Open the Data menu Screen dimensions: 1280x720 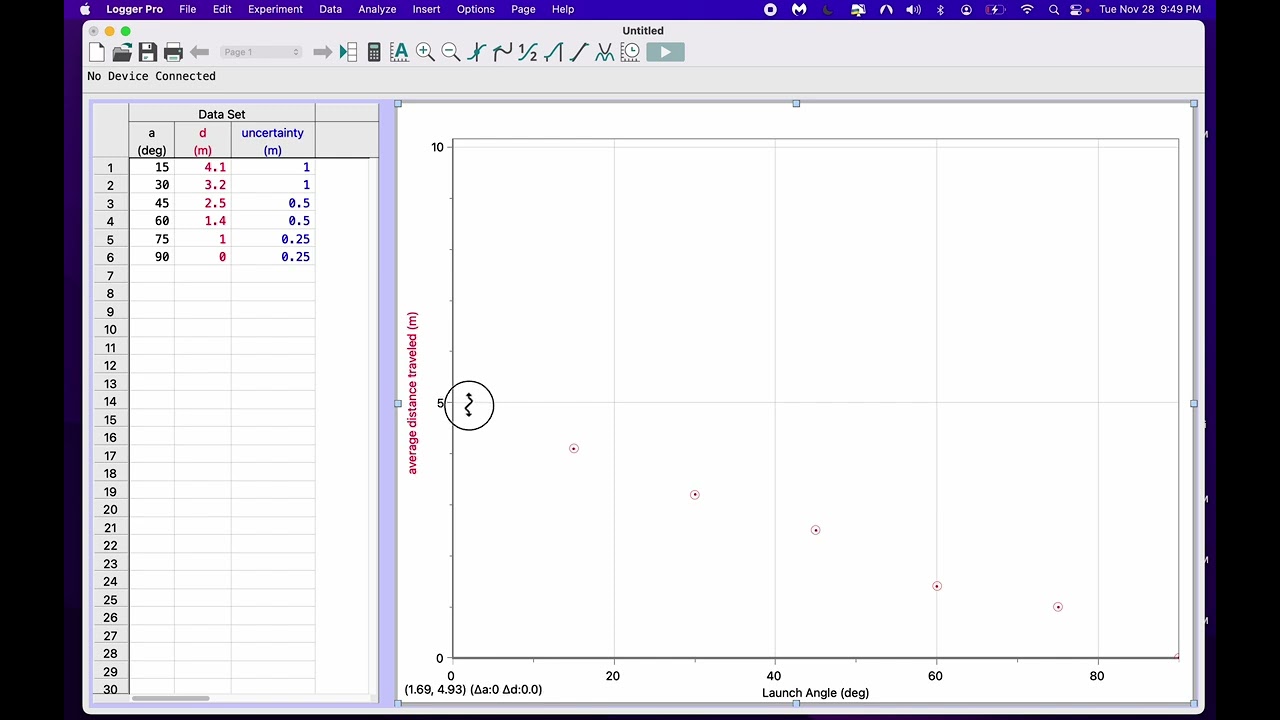(330, 9)
